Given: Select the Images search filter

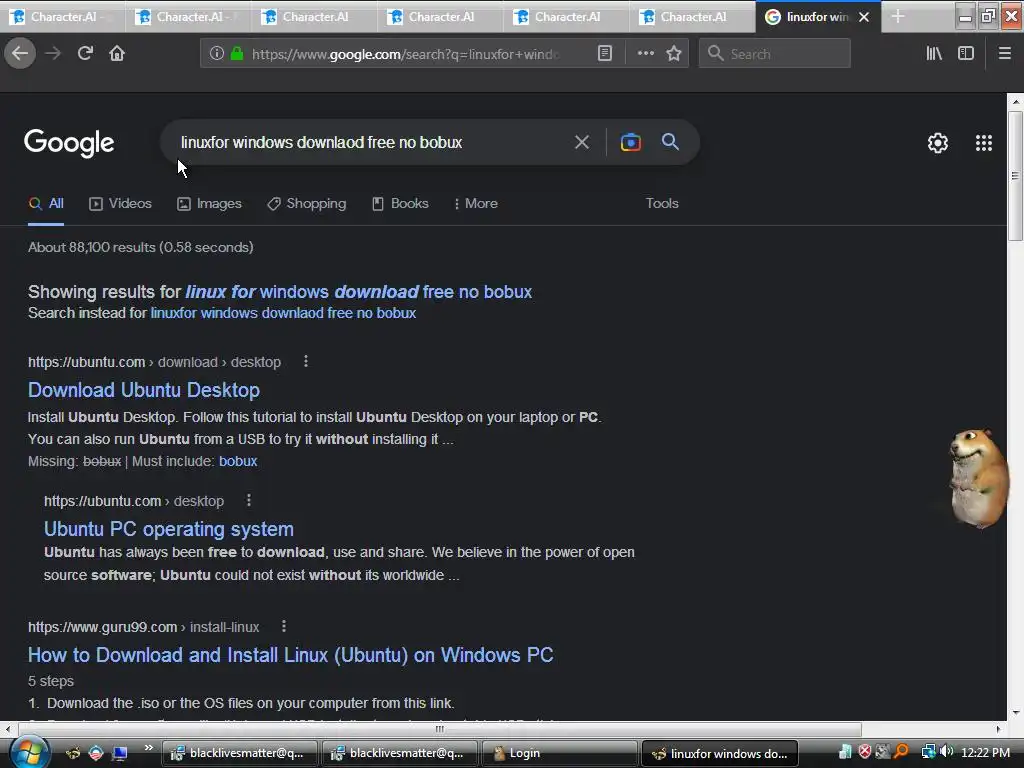Looking at the screenshot, I should 209,204.
